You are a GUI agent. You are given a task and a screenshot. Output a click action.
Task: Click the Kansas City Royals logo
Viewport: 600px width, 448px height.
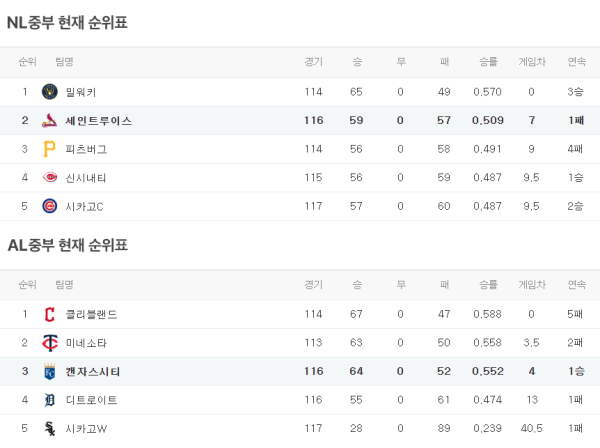[50, 372]
